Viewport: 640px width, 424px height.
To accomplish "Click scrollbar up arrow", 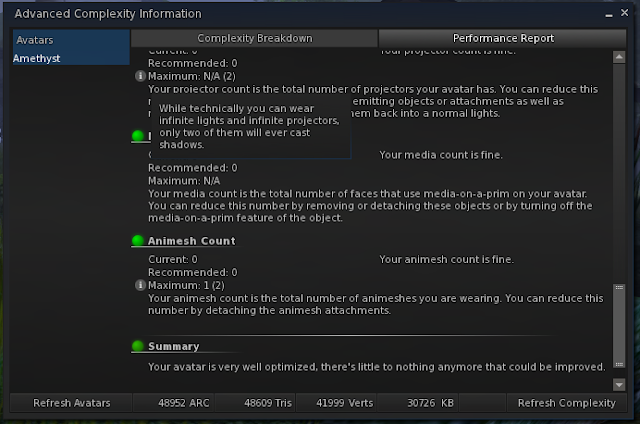I will pyautogui.click(x=619, y=57).
